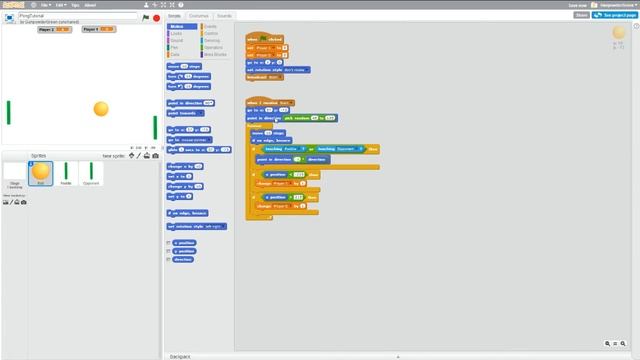Viewport: 640px width, 360px height.
Task: Open the Edit menu
Action: (x=60, y=5)
